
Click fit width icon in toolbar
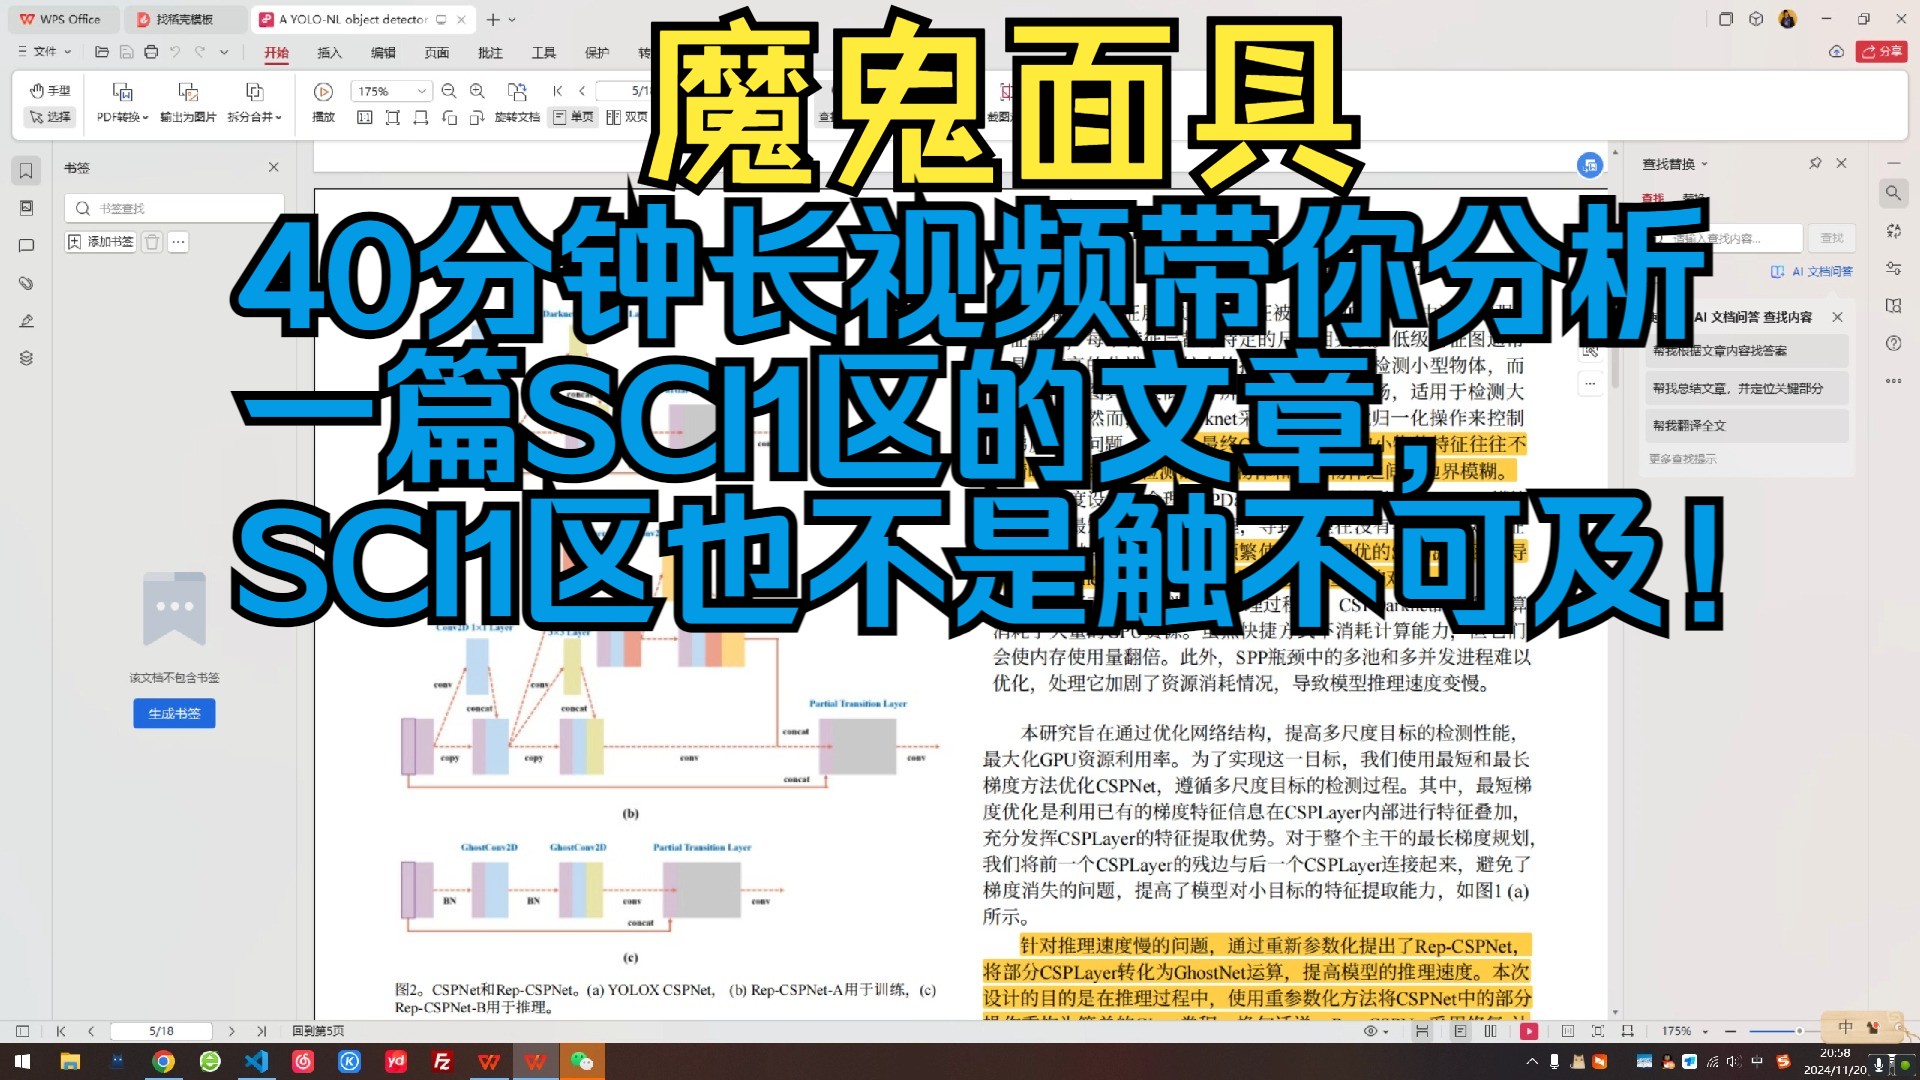click(x=421, y=118)
